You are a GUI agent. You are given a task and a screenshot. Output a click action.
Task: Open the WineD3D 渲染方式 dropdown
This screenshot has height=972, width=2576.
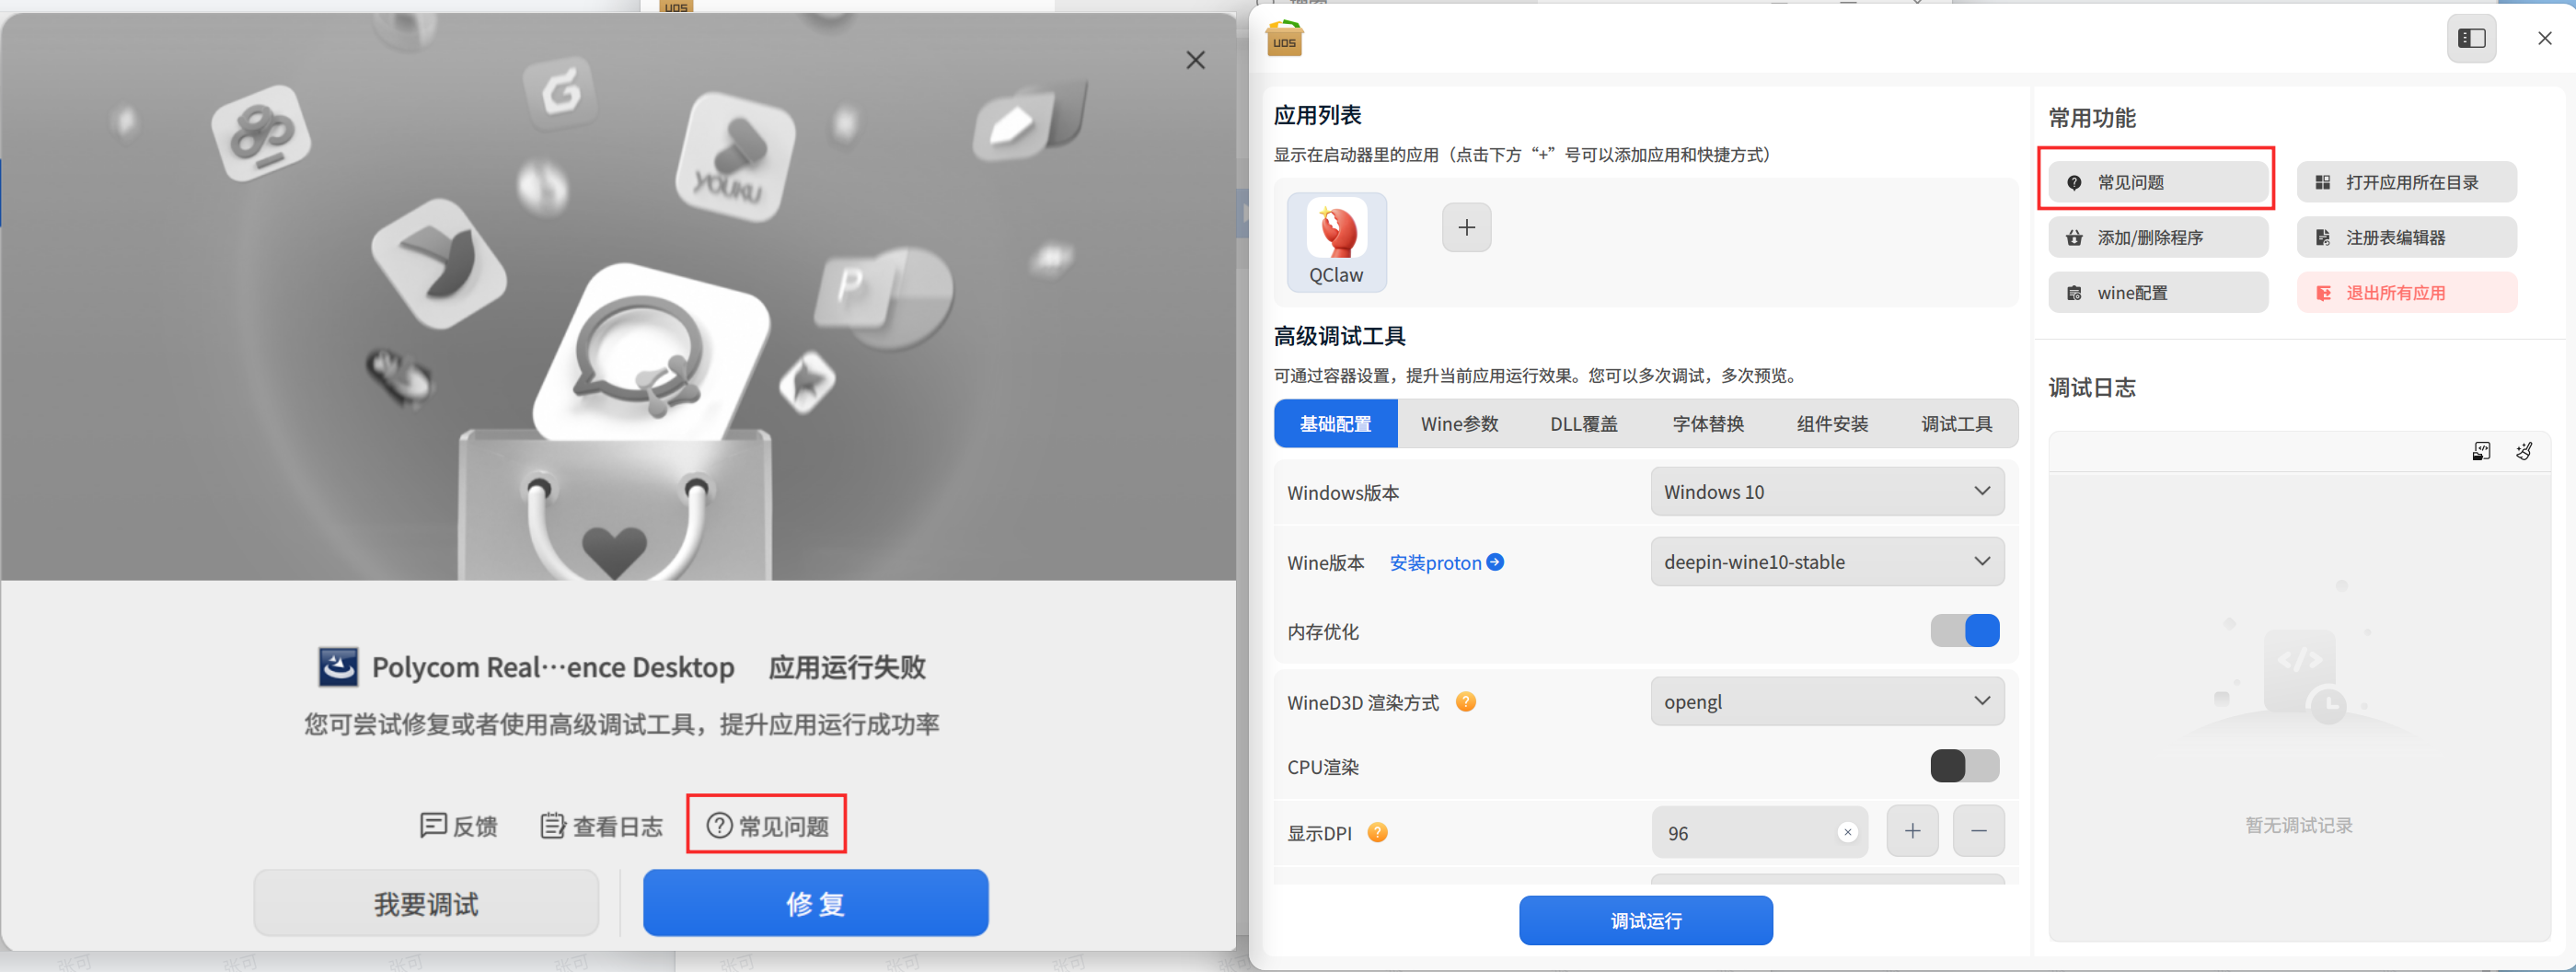pos(1828,702)
